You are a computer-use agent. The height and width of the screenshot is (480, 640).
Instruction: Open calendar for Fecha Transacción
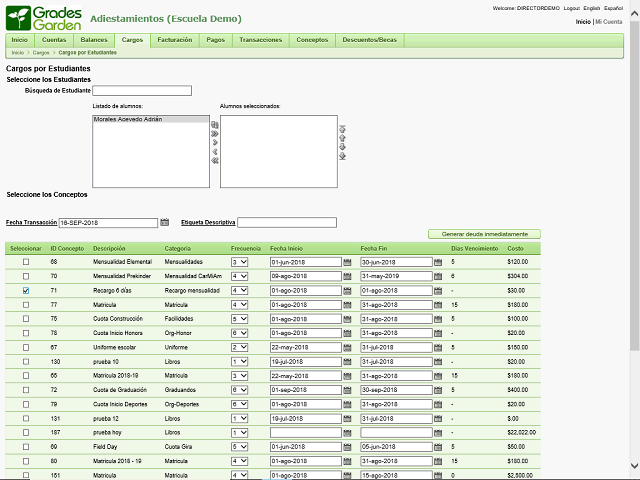tap(164, 222)
